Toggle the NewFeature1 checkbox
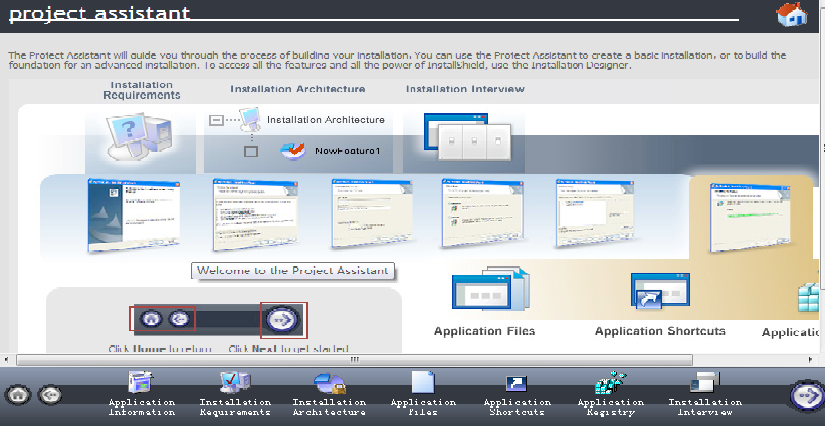Viewport: 828px width, 426px height. (x=251, y=152)
